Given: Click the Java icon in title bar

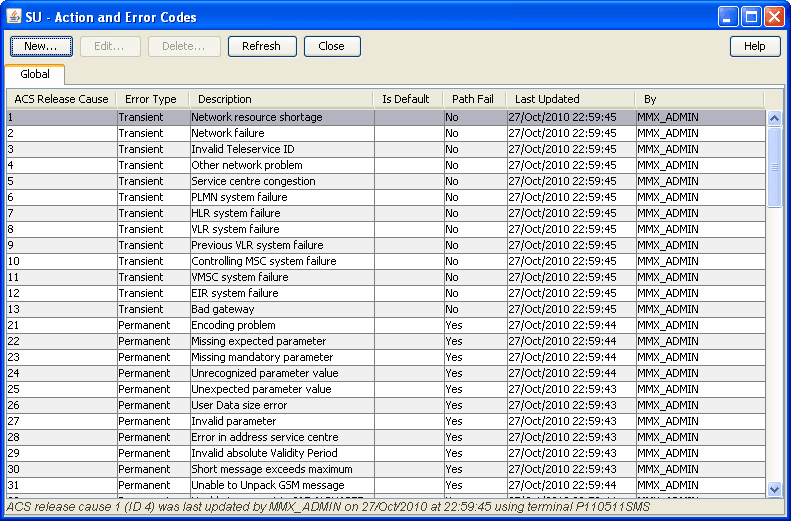Looking at the screenshot, I should (x=14, y=17).
